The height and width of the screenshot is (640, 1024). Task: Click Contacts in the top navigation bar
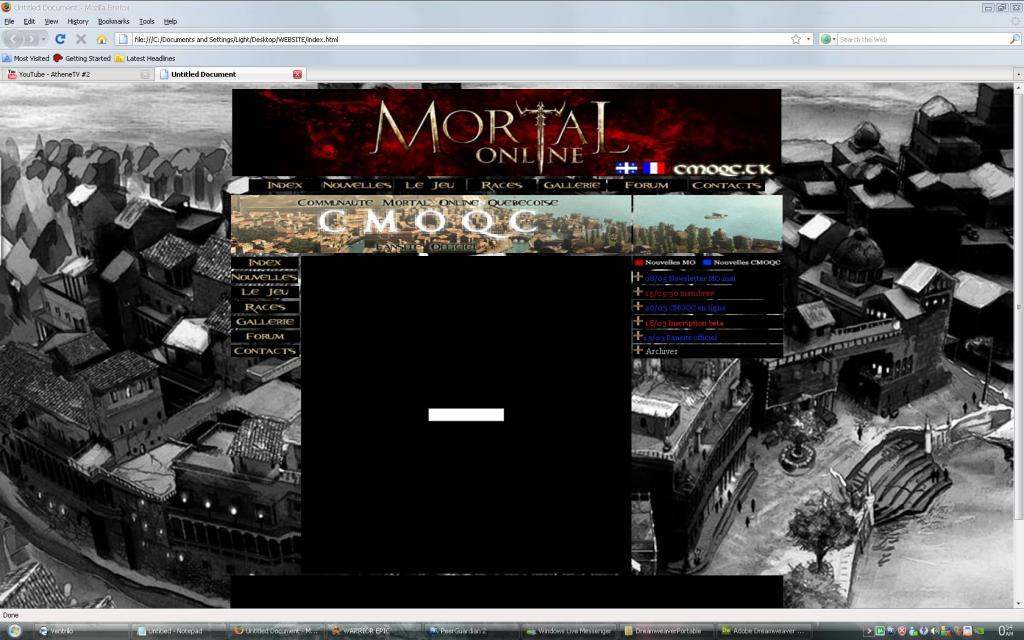[726, 185]
